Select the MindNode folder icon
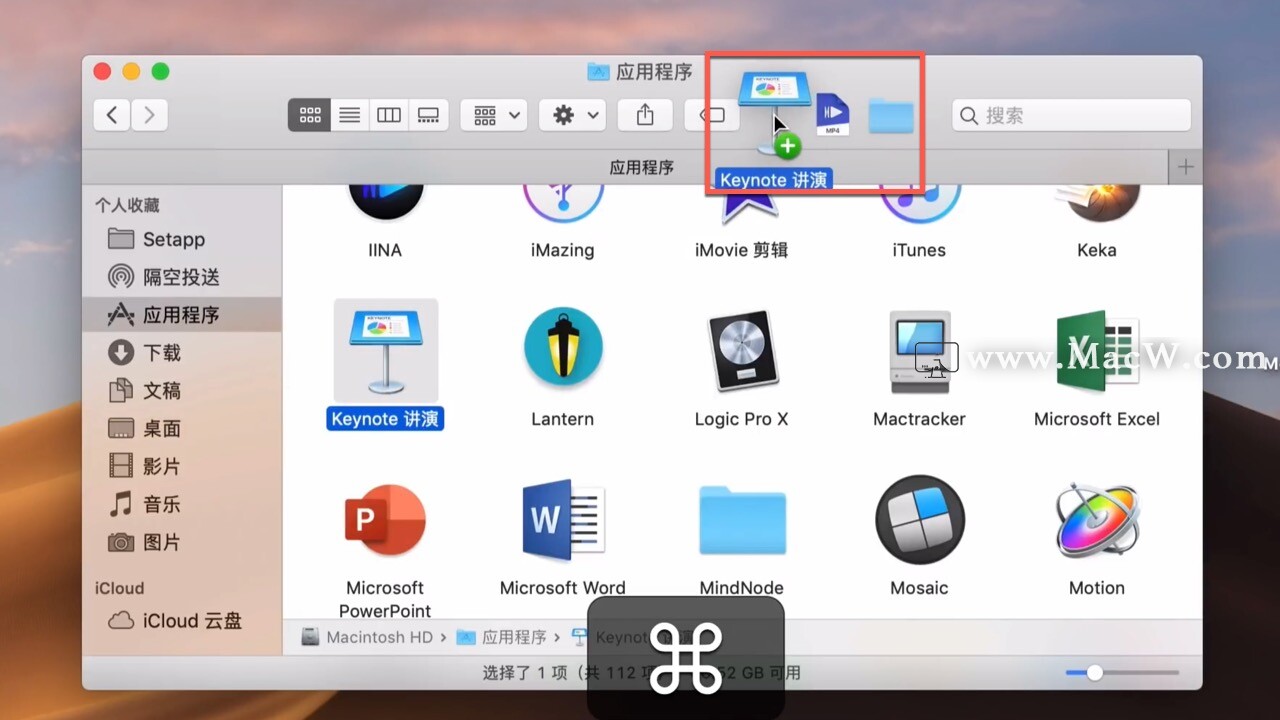Image resolution: width=1280 pixels, height=720 pixels. click(741, 520)
